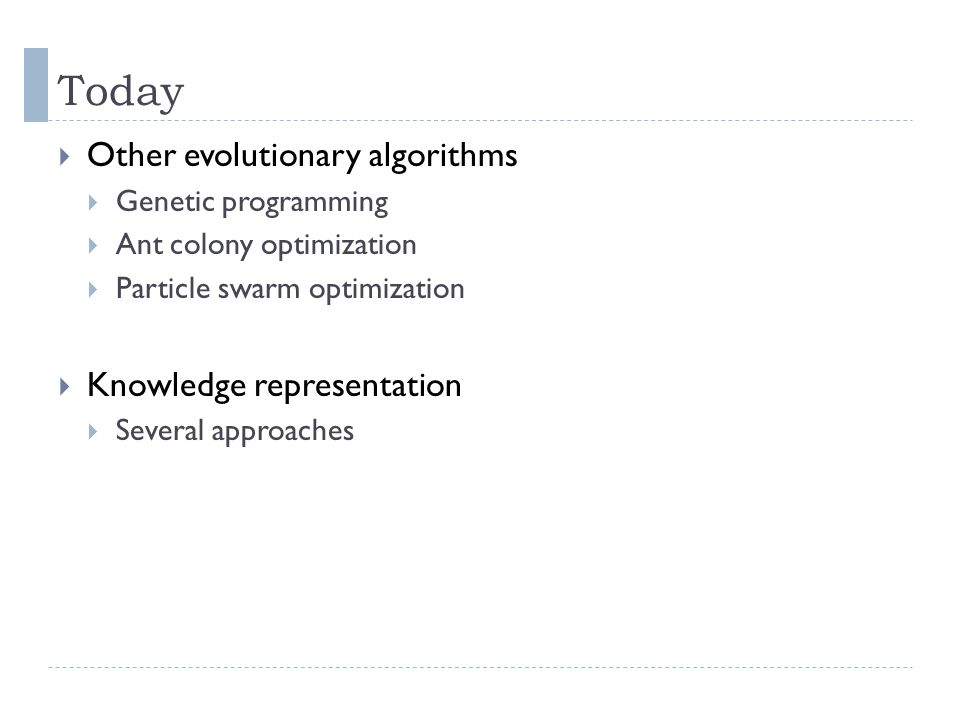Select the word Knowledge in the second heading
960x720 pixels.
pos(167,386)
